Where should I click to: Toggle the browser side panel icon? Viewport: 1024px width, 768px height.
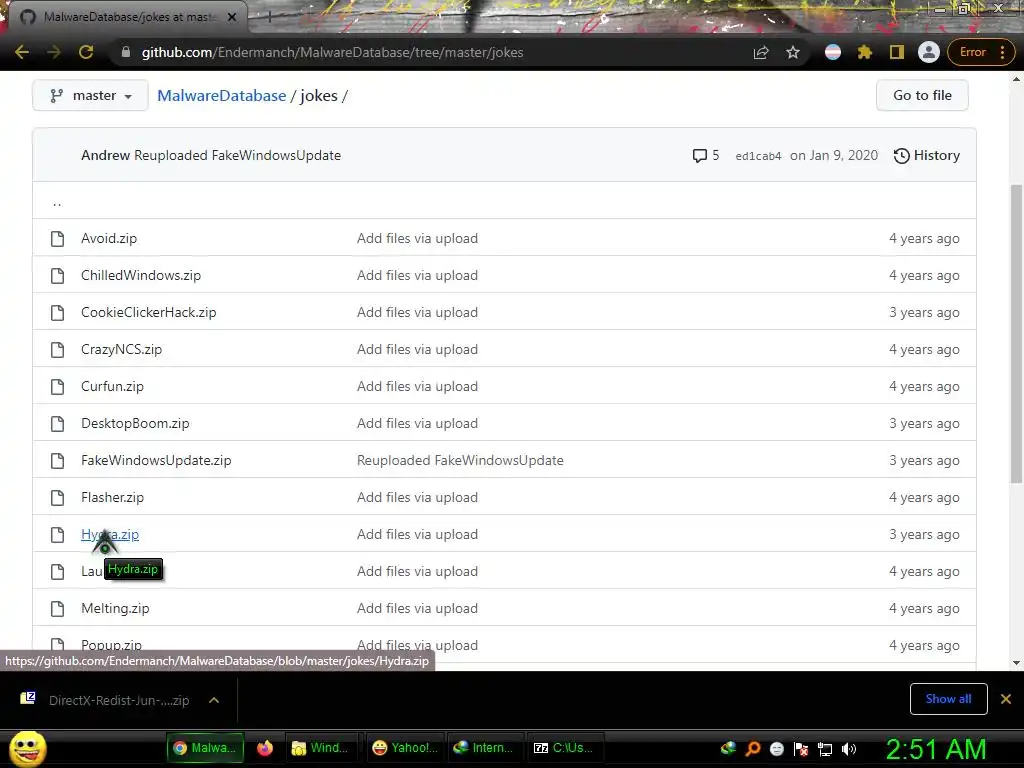pos(897,52)
